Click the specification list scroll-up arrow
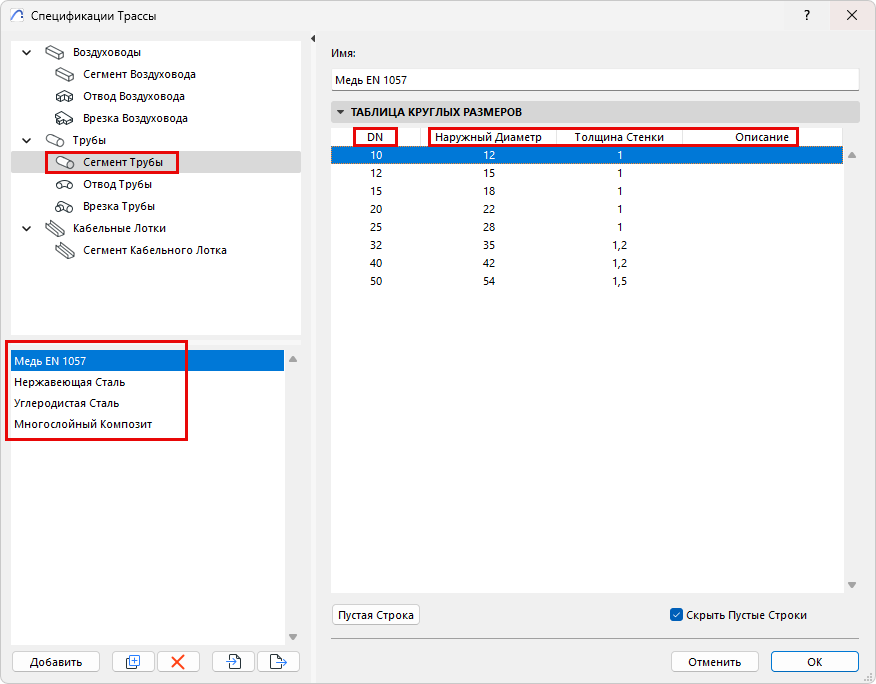The width and height of the screenshot is (876, 684). pos(293,359)
